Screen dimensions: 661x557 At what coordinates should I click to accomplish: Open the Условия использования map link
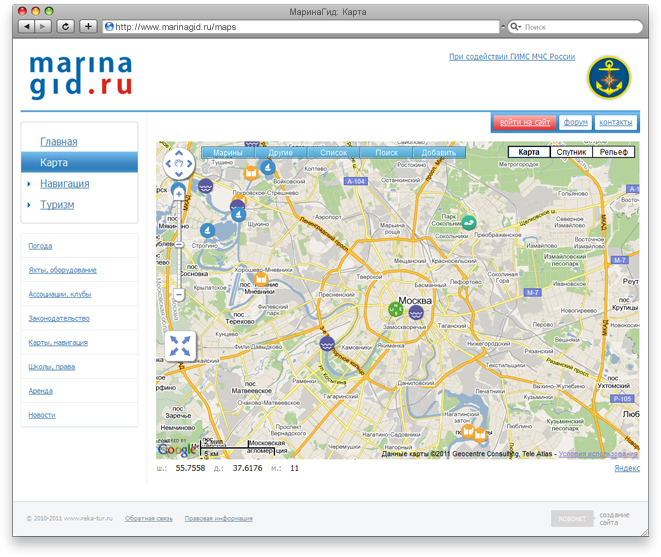click(x=598, y=454)
